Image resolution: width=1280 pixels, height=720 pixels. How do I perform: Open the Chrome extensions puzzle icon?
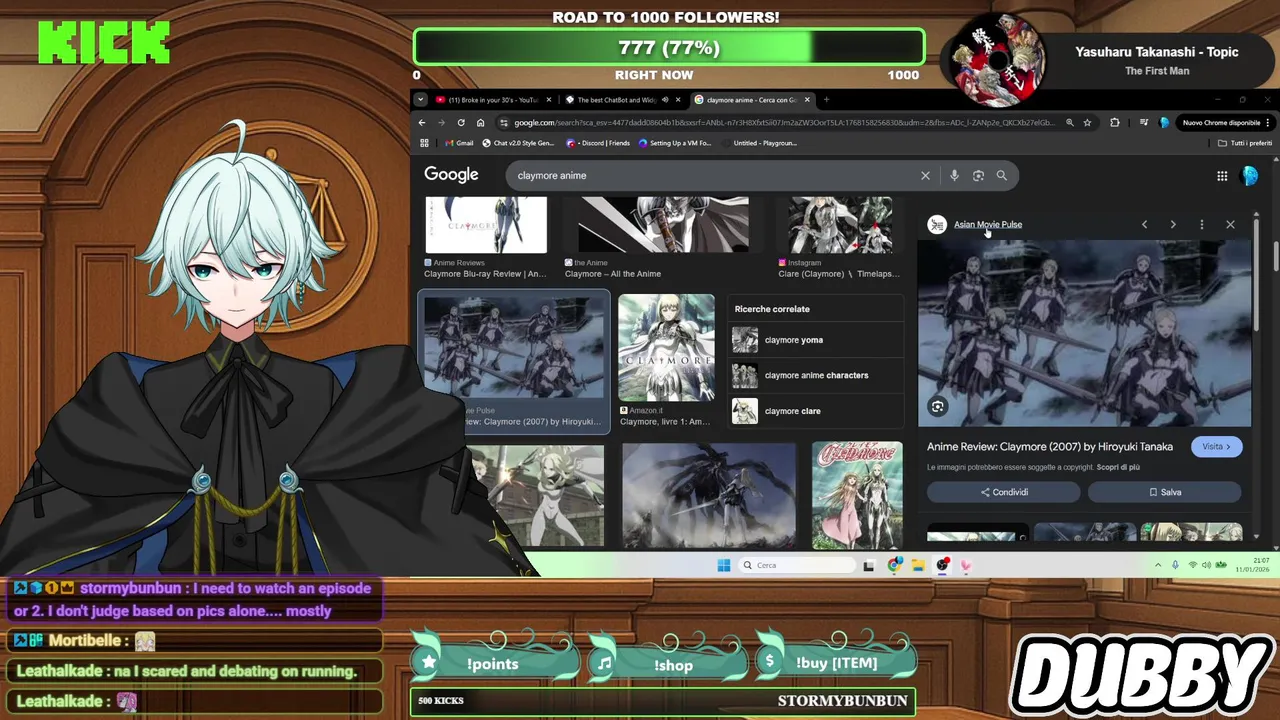tap(1115, 122)
